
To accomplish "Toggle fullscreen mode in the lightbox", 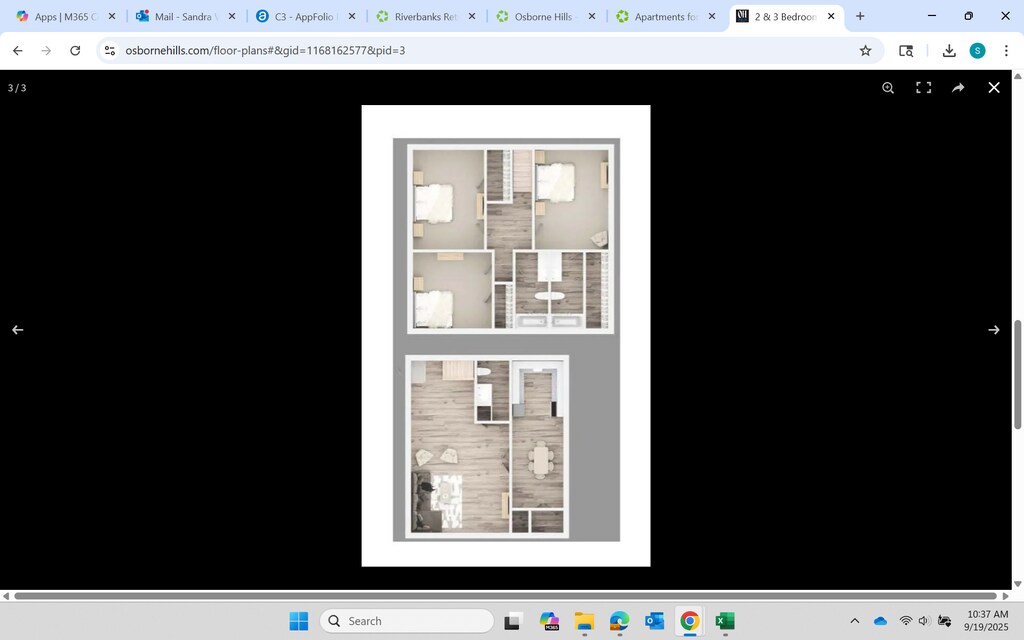I will [923, 88].
